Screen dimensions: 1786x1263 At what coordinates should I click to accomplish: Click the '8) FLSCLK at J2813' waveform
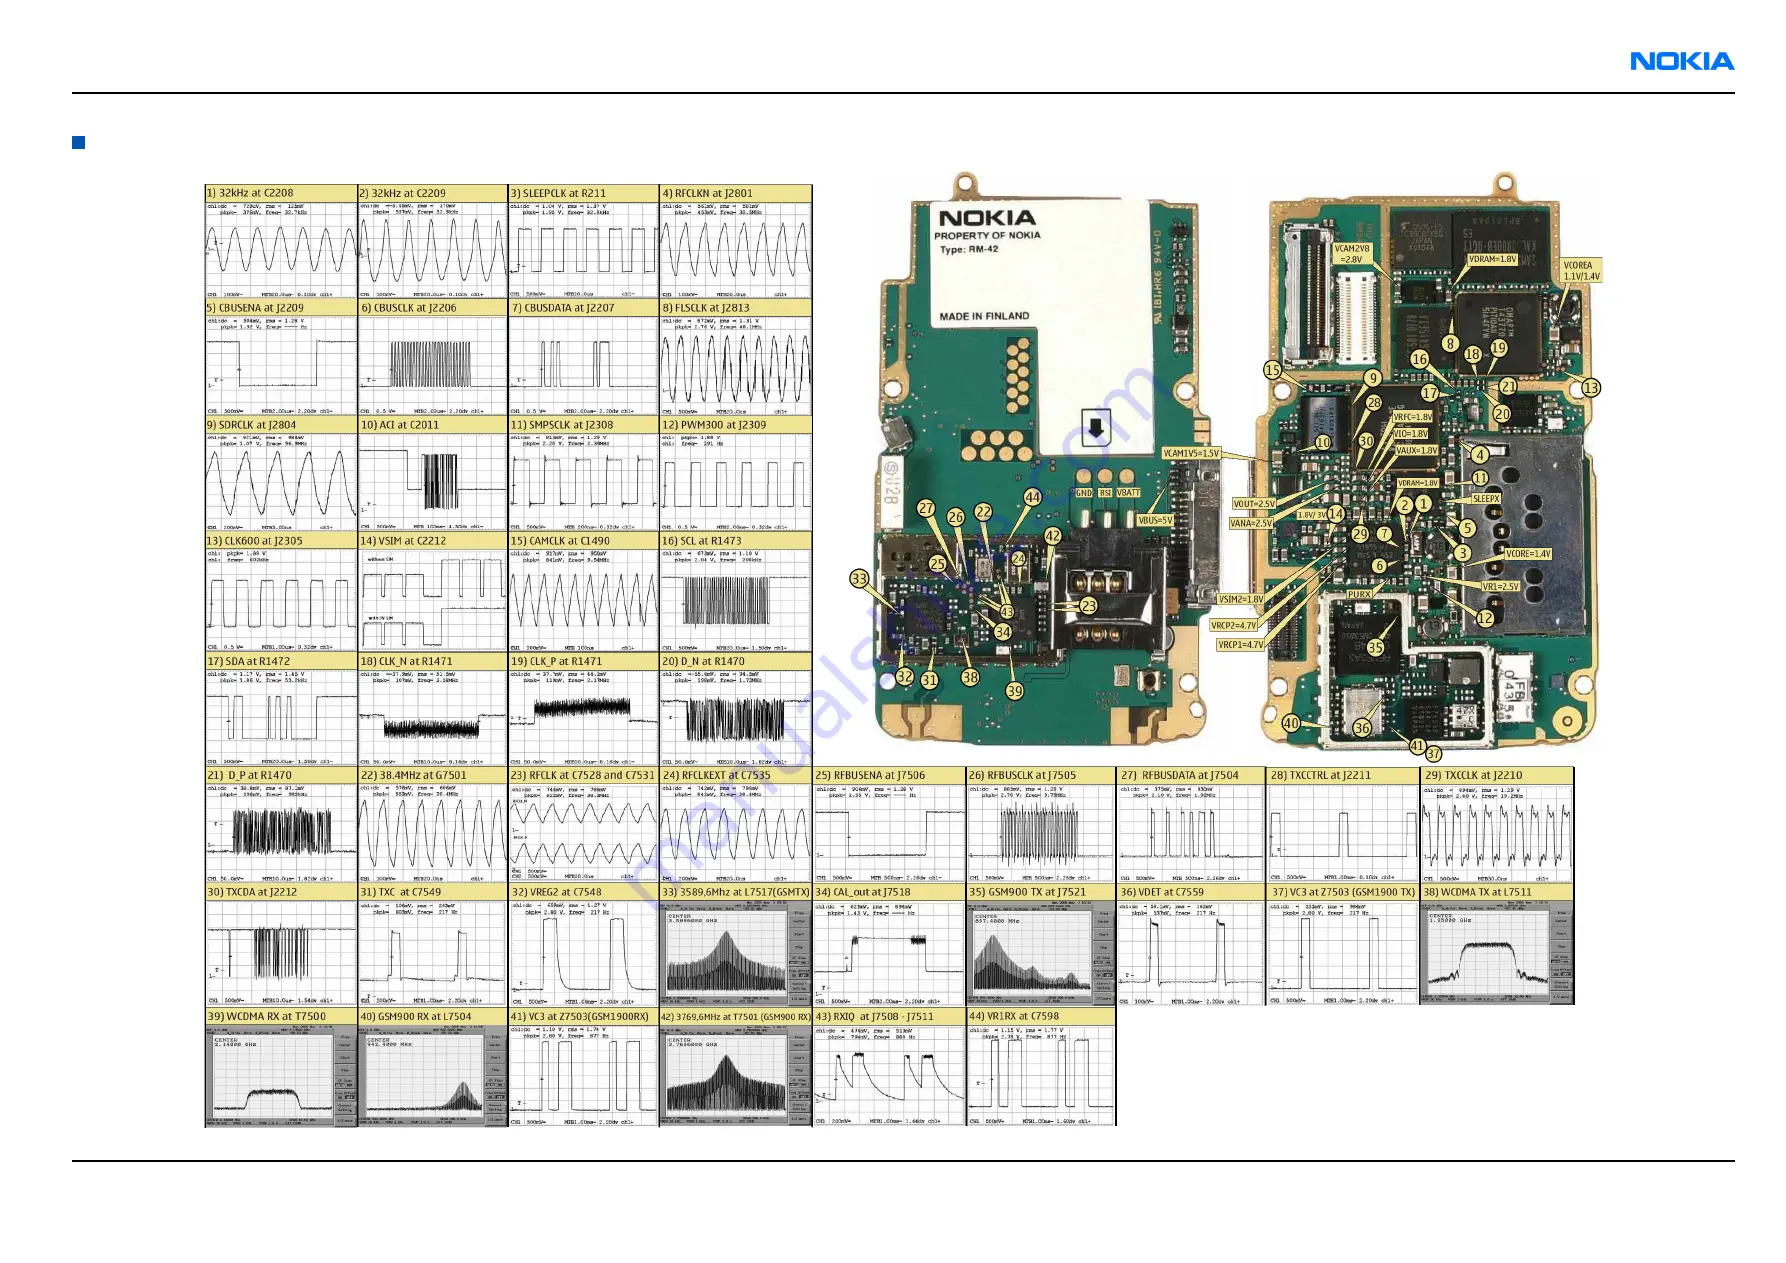coord(736,366)
